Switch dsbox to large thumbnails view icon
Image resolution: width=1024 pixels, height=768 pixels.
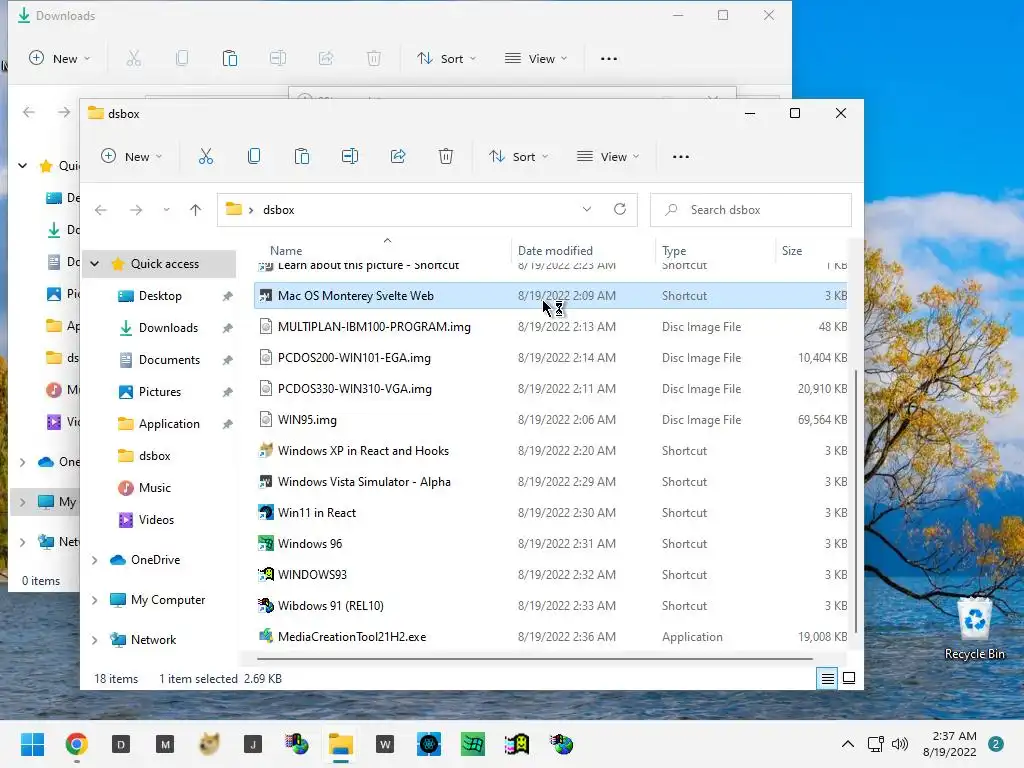pyautogui.click(x=849, y=679)
